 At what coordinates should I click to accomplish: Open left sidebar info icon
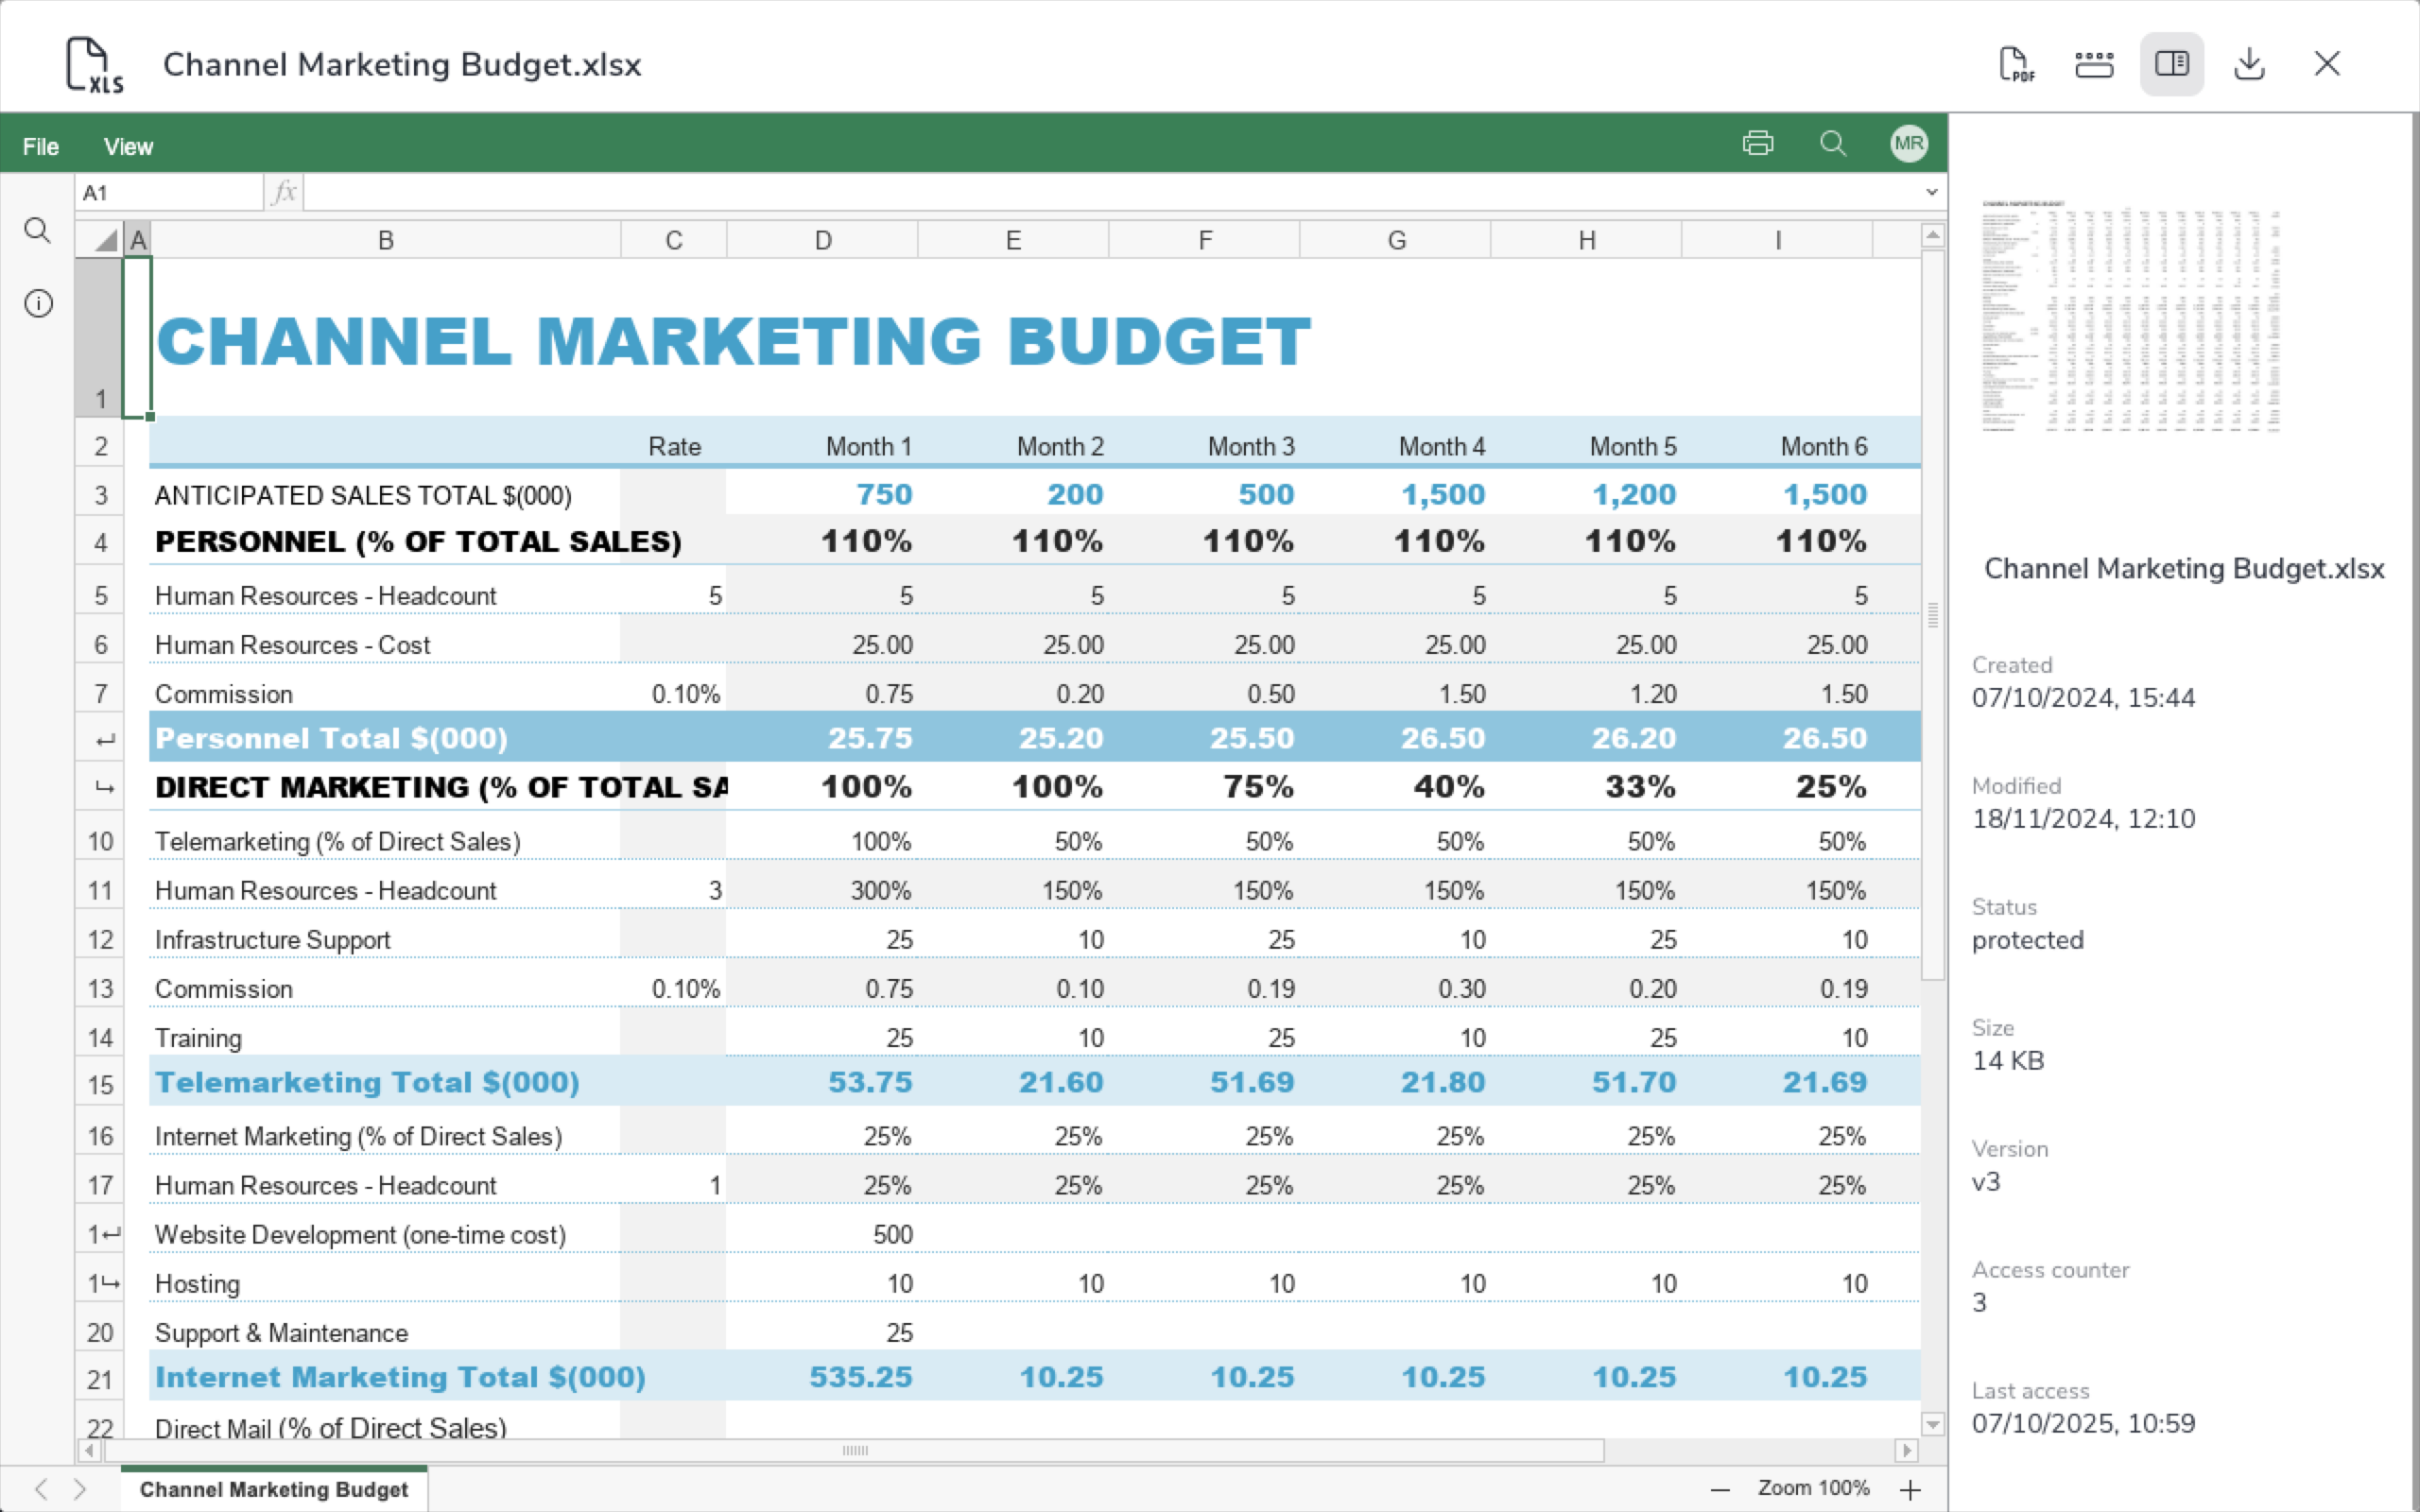point(38,303)
